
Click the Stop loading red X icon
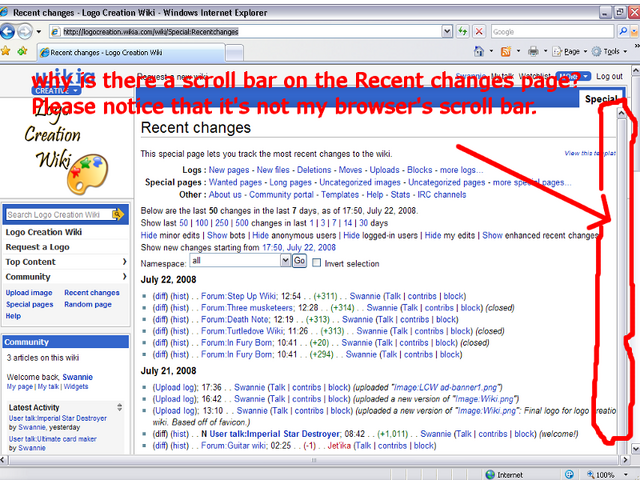479,31
